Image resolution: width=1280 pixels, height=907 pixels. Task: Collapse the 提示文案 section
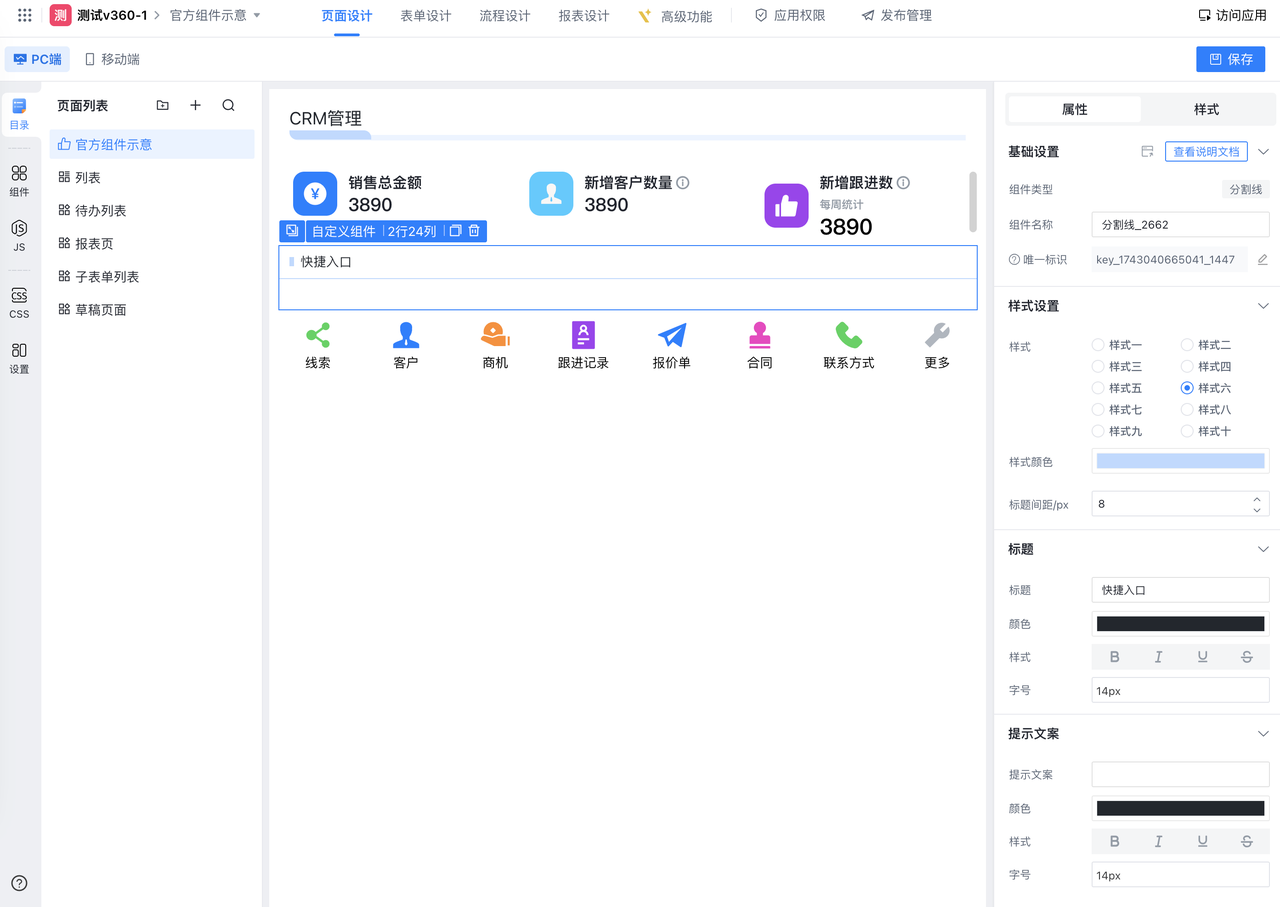(1263, 734)
